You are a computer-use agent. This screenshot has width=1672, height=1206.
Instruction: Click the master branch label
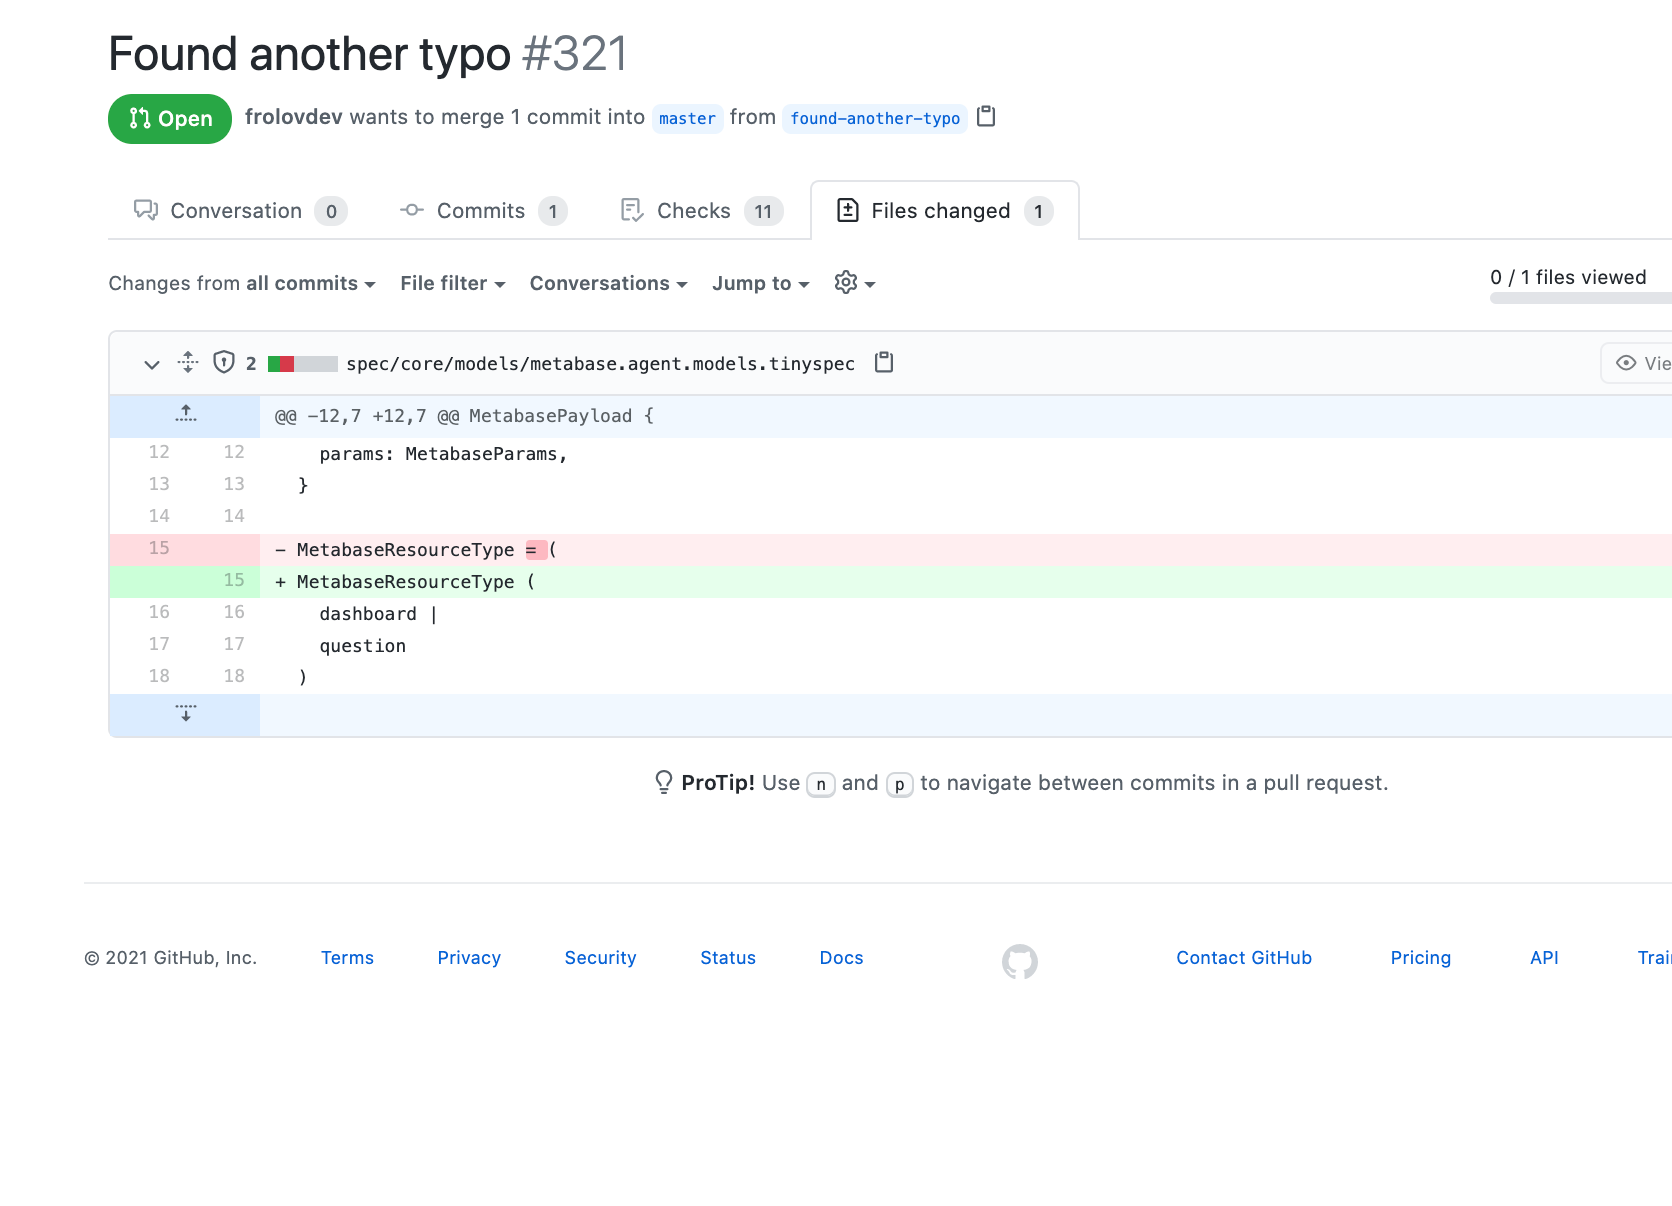(687, 118)
